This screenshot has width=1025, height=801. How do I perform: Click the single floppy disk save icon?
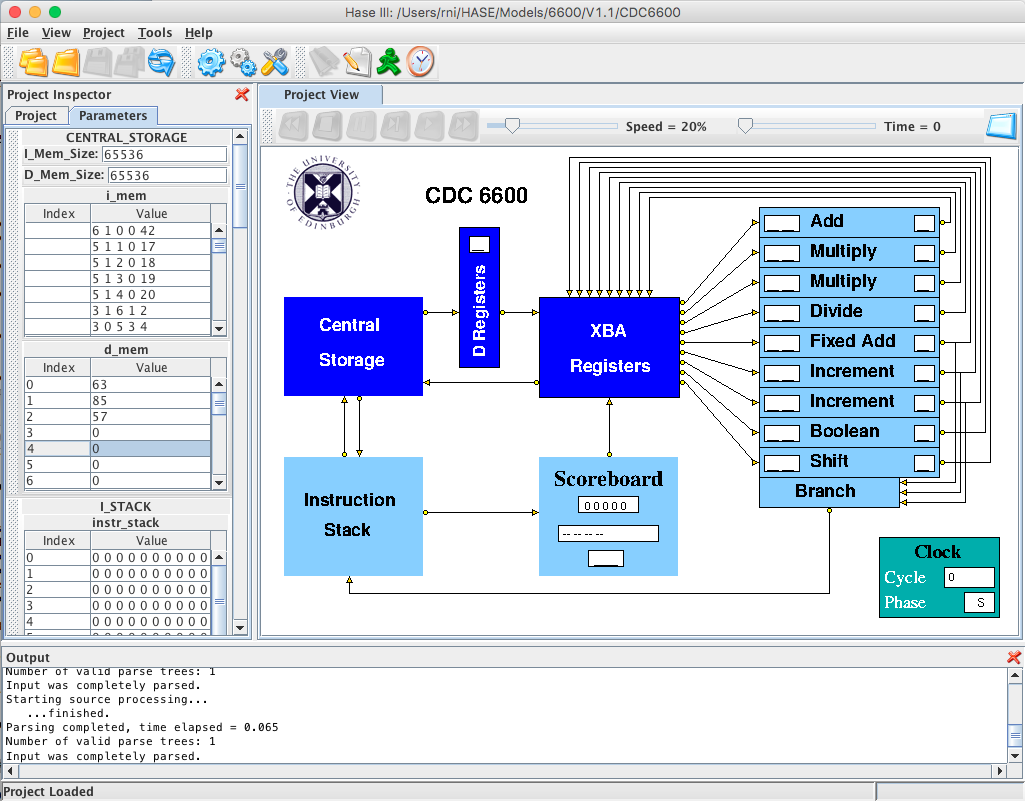point(97,63)
